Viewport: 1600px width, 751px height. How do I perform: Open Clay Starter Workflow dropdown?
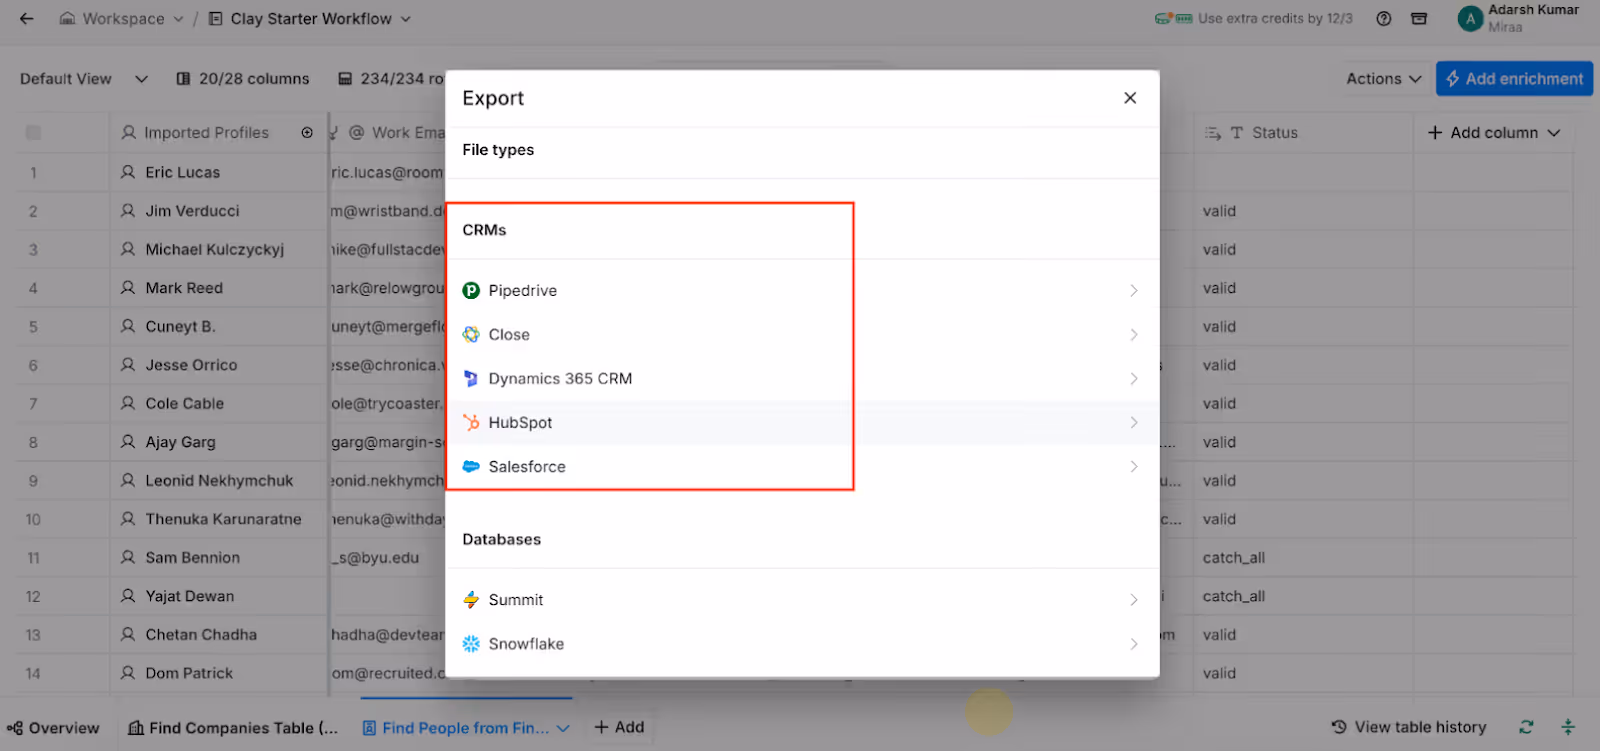click(x=310, y=18)
